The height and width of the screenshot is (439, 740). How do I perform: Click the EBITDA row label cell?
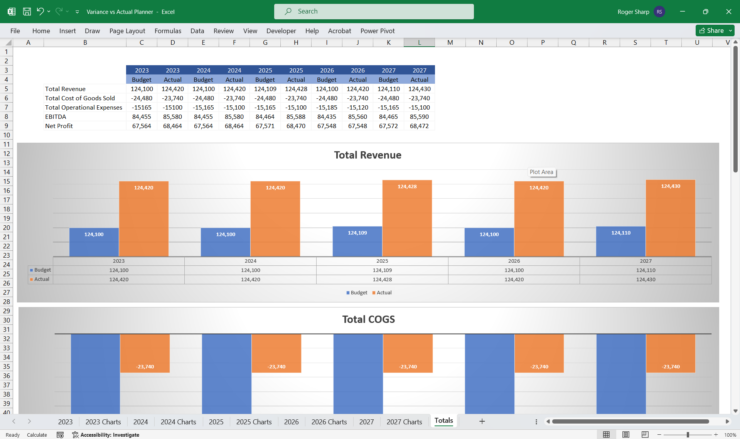85,117
